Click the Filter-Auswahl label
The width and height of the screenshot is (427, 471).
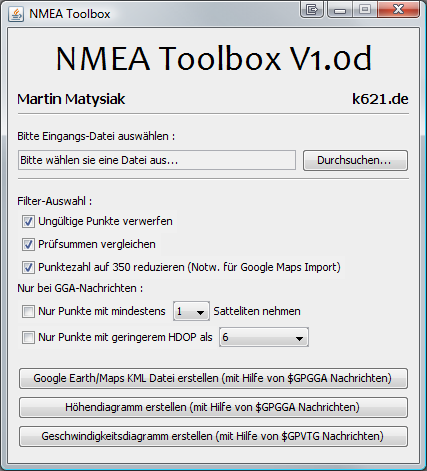[x=55, y=201]
